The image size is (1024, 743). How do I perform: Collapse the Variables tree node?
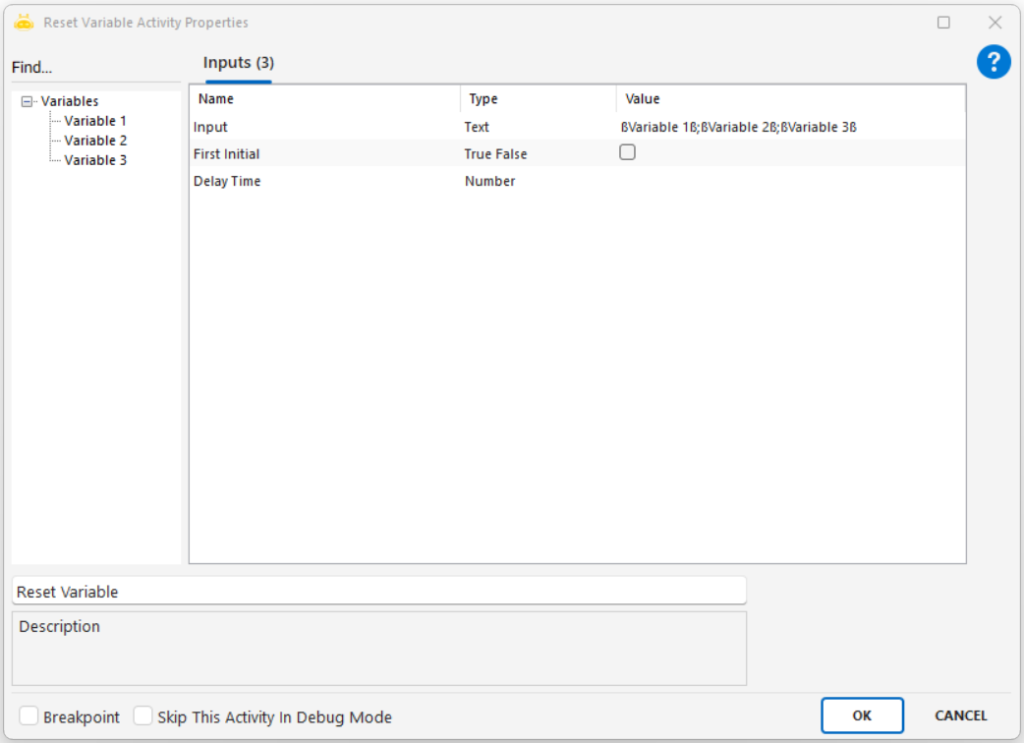[27, 101]
